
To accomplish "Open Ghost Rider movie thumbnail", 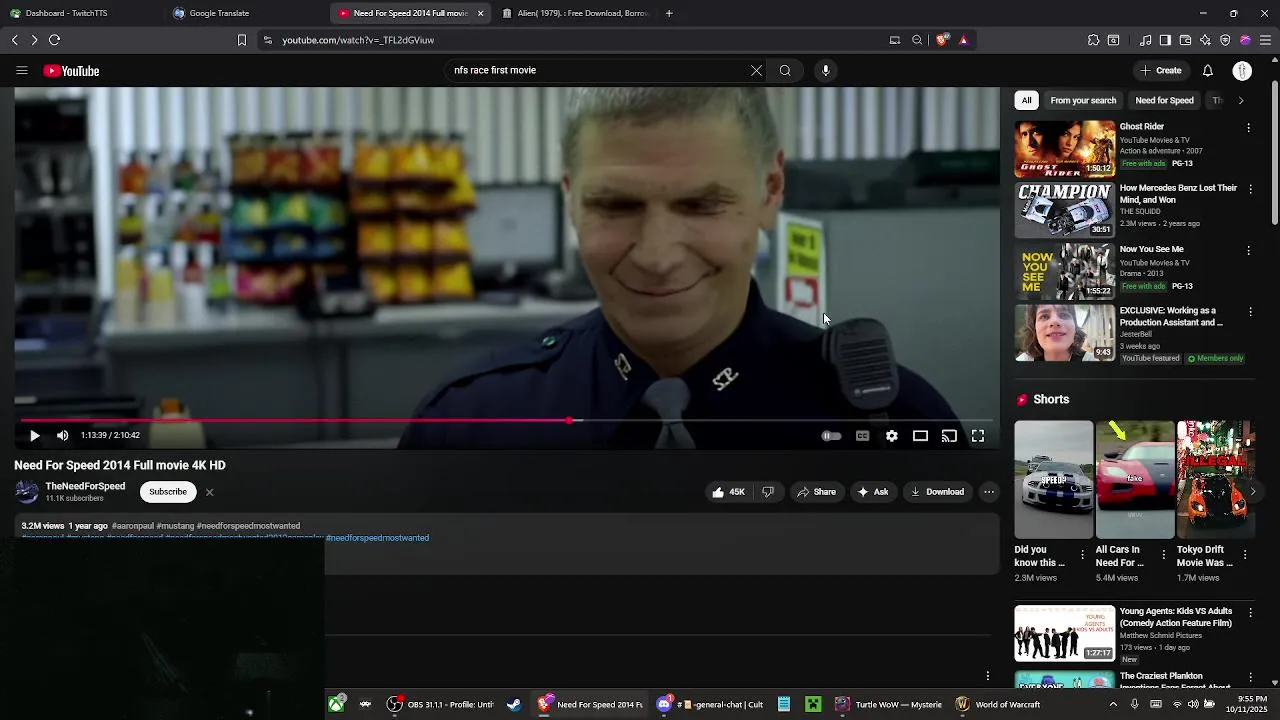I will pyautogui.click(x=1065, y=149).
